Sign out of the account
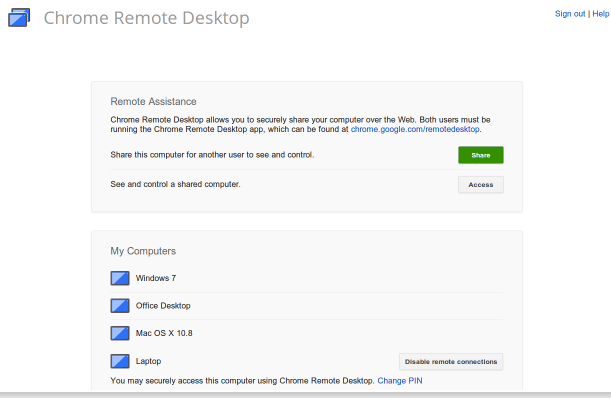The height and width of the screenshot is (398, 611). click(570, 14)
